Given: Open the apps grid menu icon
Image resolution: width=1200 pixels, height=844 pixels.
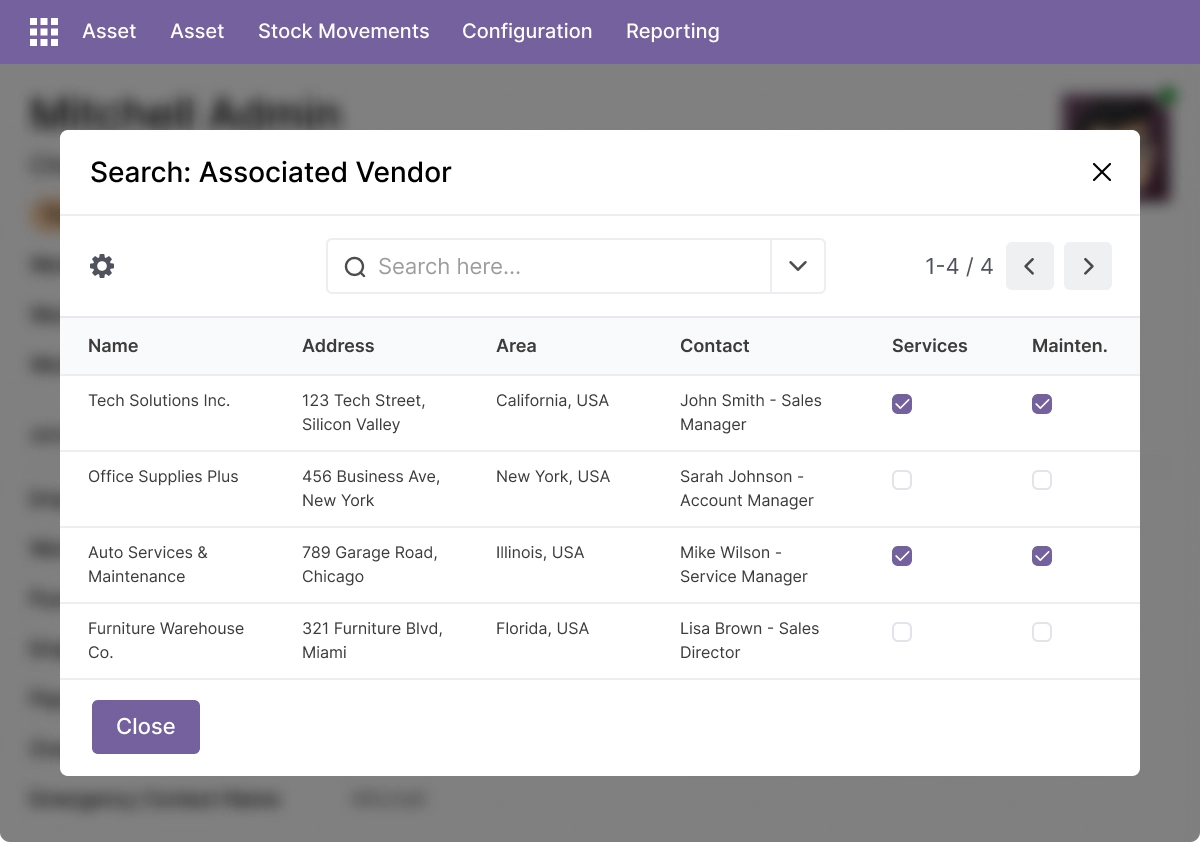Looking at the screenshot, I should point(44,32).
